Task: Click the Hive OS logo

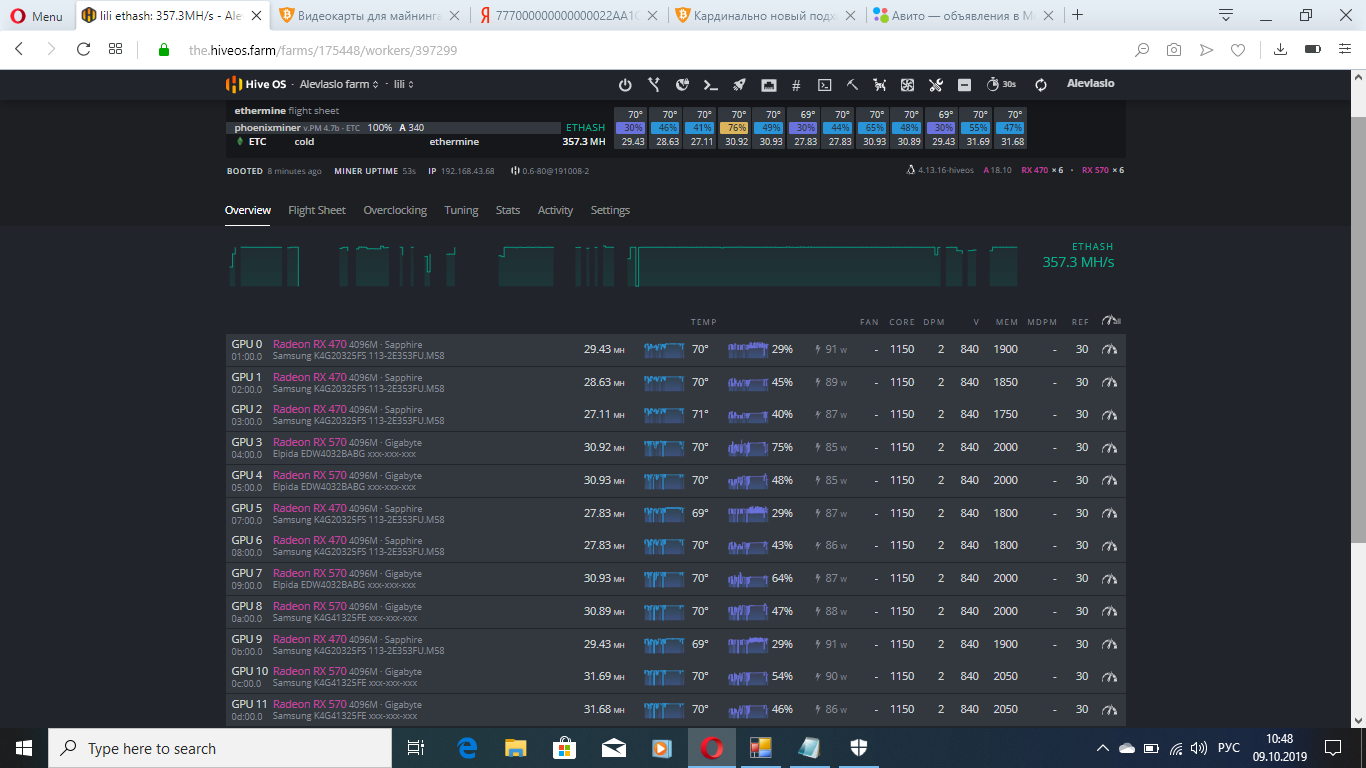Action: pos(256,84)
